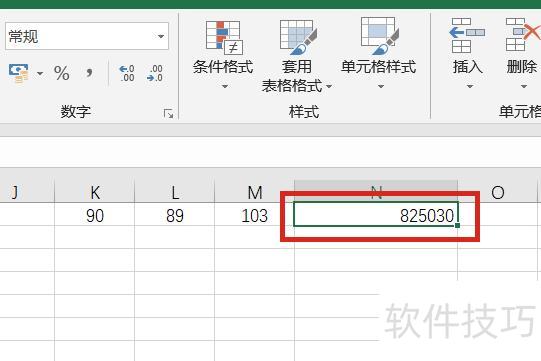Select cell containing 90
The width and height of the screenshot is (541, 361).
[x=95, y=215]
